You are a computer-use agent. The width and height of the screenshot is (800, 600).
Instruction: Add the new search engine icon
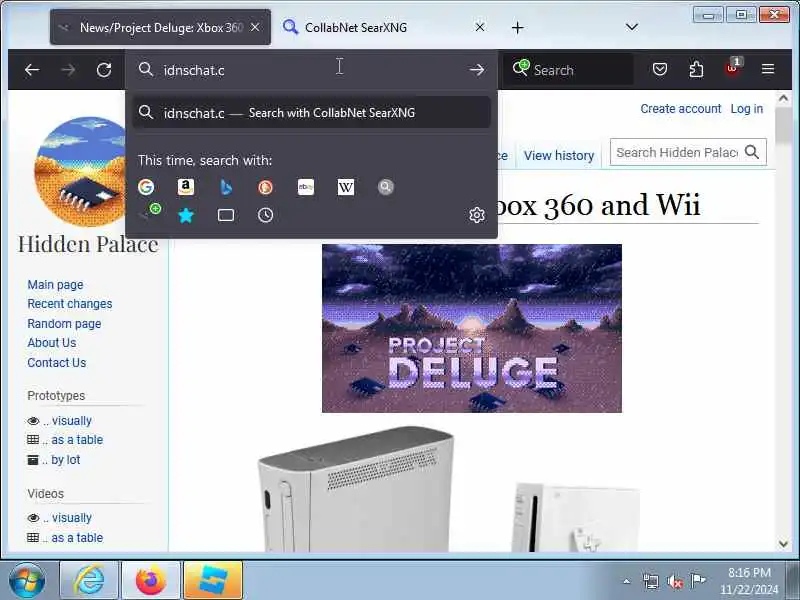point(149,212)
